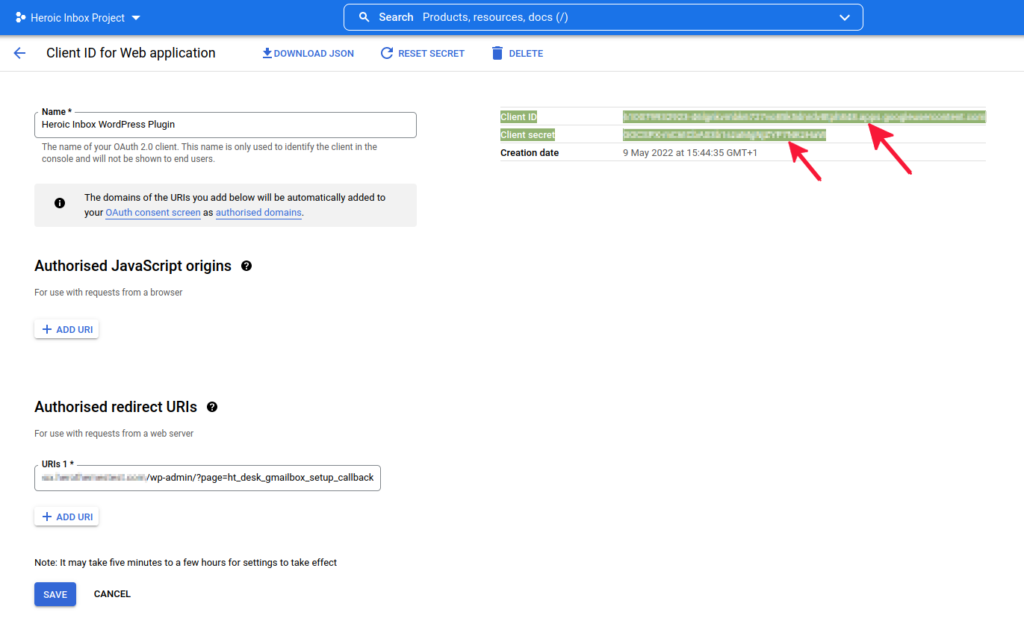Open the OAuth consent screen link
Screen dimensions: 1024x630
[x=153, y=213]
